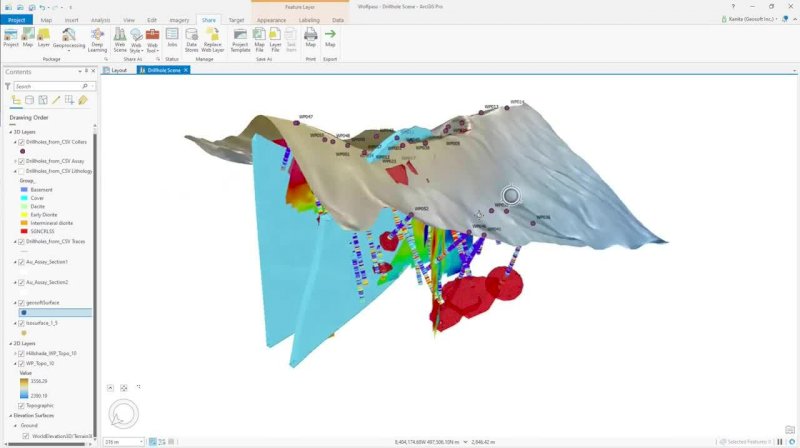800x448 pixels.
Task: Select the Geoprocessing package icon
Action: pos(69,40)
